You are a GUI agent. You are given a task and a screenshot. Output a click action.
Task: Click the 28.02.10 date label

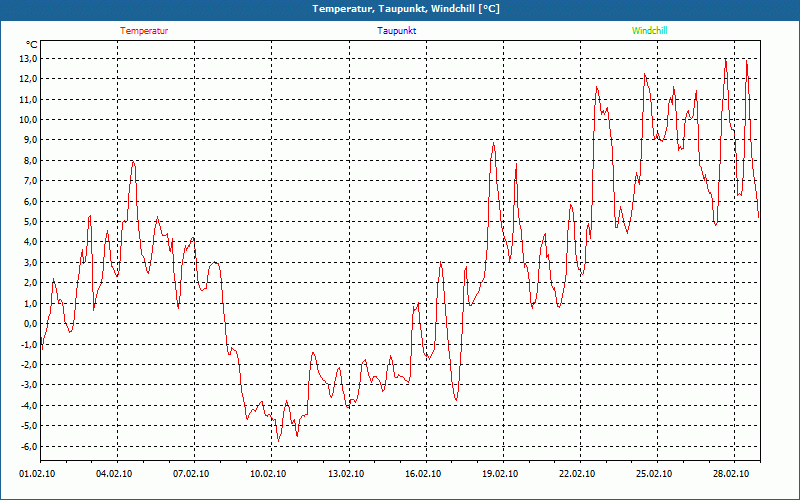pos(731,474)
